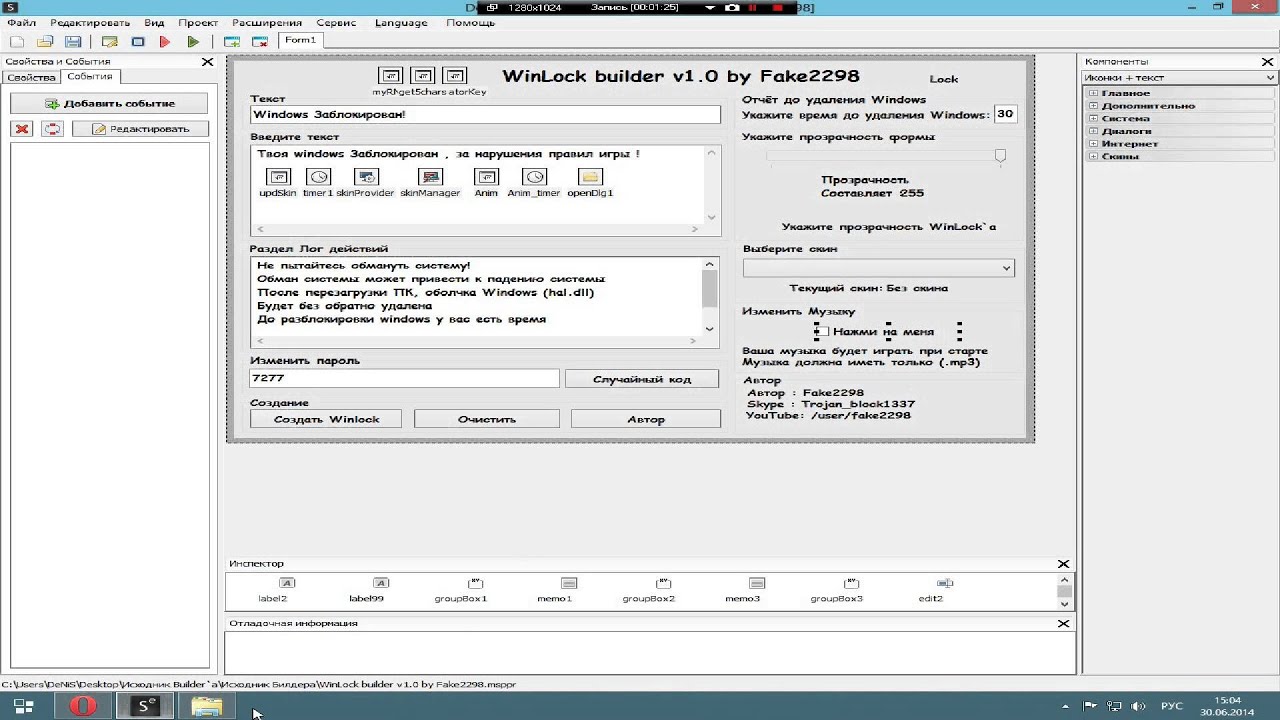Create a new project from toolbar
1280x720 pixels.
[17, 41]
